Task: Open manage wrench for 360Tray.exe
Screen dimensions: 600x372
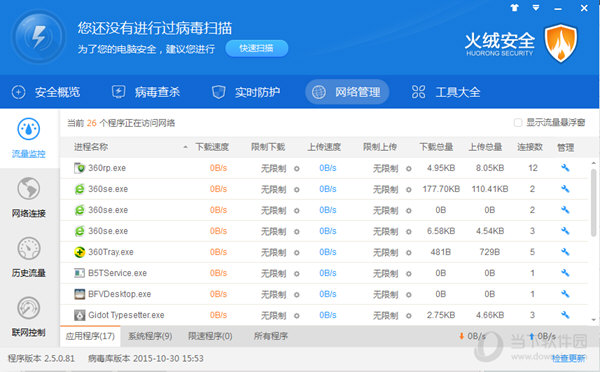Action: point(565,252)
